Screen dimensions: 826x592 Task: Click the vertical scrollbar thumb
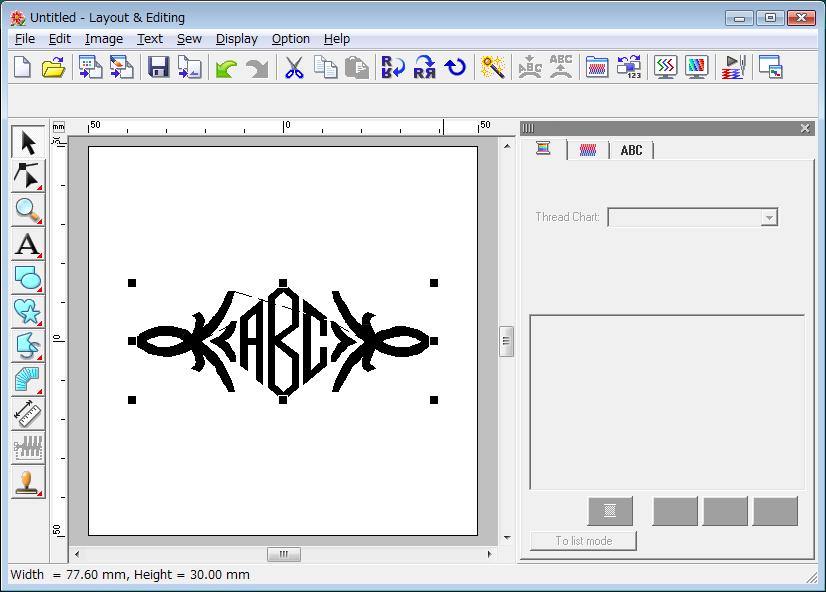pos(506,341)
